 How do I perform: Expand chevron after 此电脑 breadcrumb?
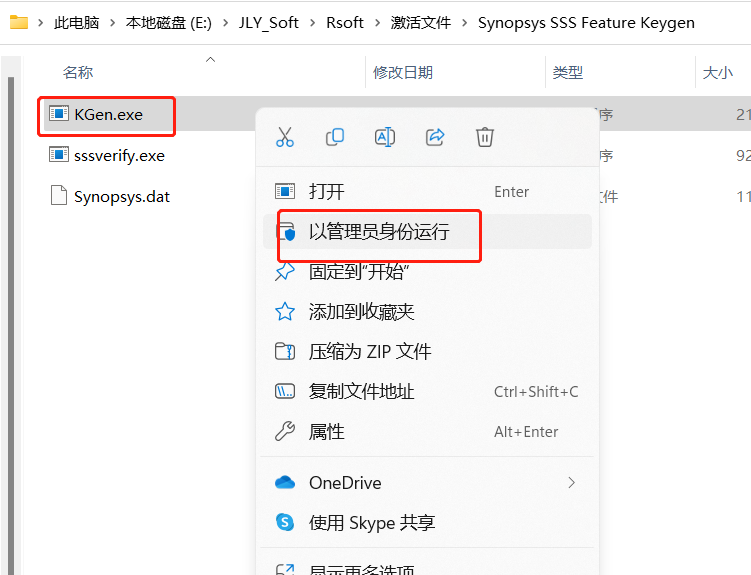(x=113, y=23)
